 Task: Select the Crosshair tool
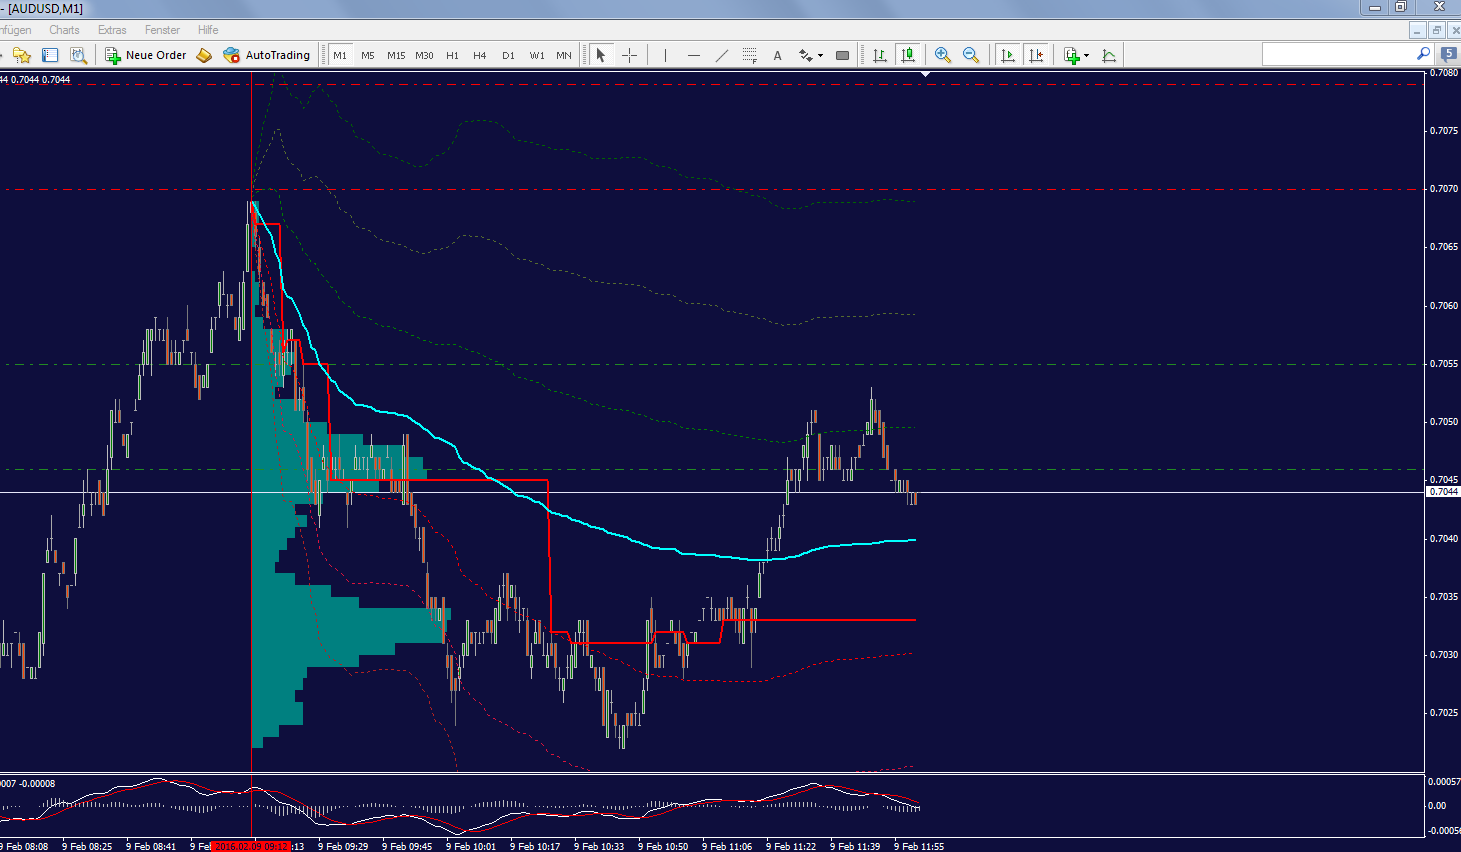click(629, 55)
